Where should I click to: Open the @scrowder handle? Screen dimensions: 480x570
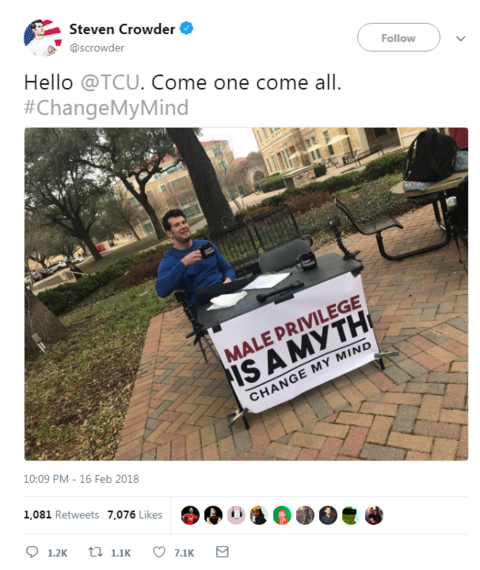(97, 48)
